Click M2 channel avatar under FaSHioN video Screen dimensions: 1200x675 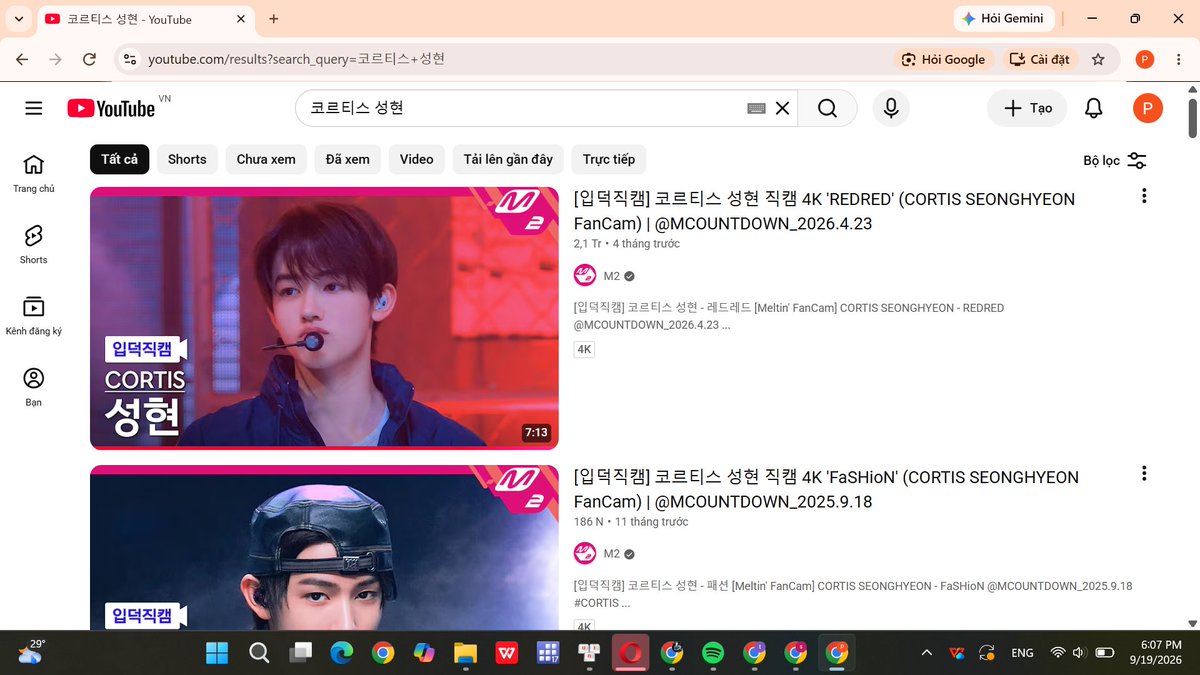[x=585, y=554]
